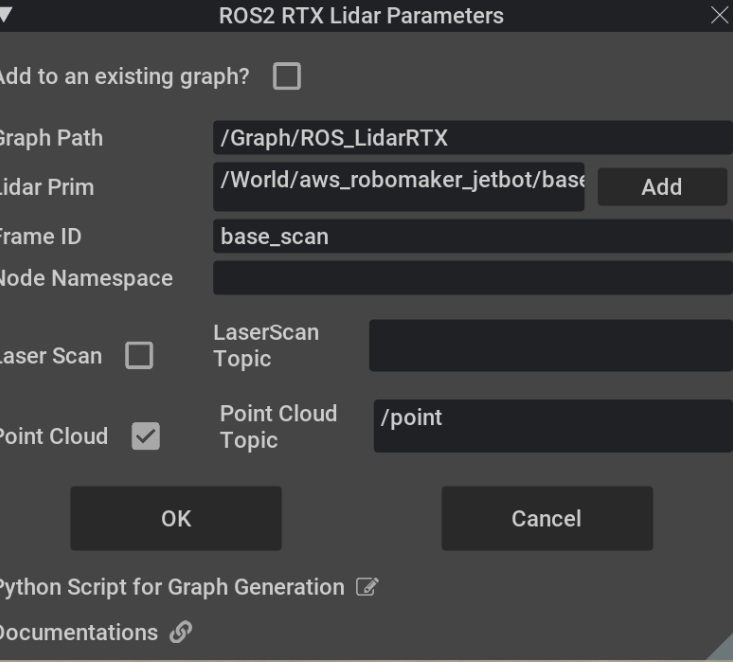Close the ROS2 RTX Lidar Parameters dialog
The height and width of the screenshot is (662, 733).
(x=719, y=15)
